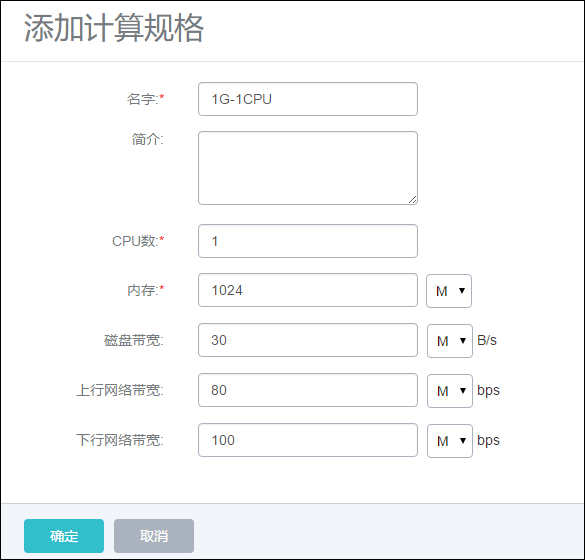Click the 磁盘带宽 field label
The image size is (585, 560).
(134, 340)
